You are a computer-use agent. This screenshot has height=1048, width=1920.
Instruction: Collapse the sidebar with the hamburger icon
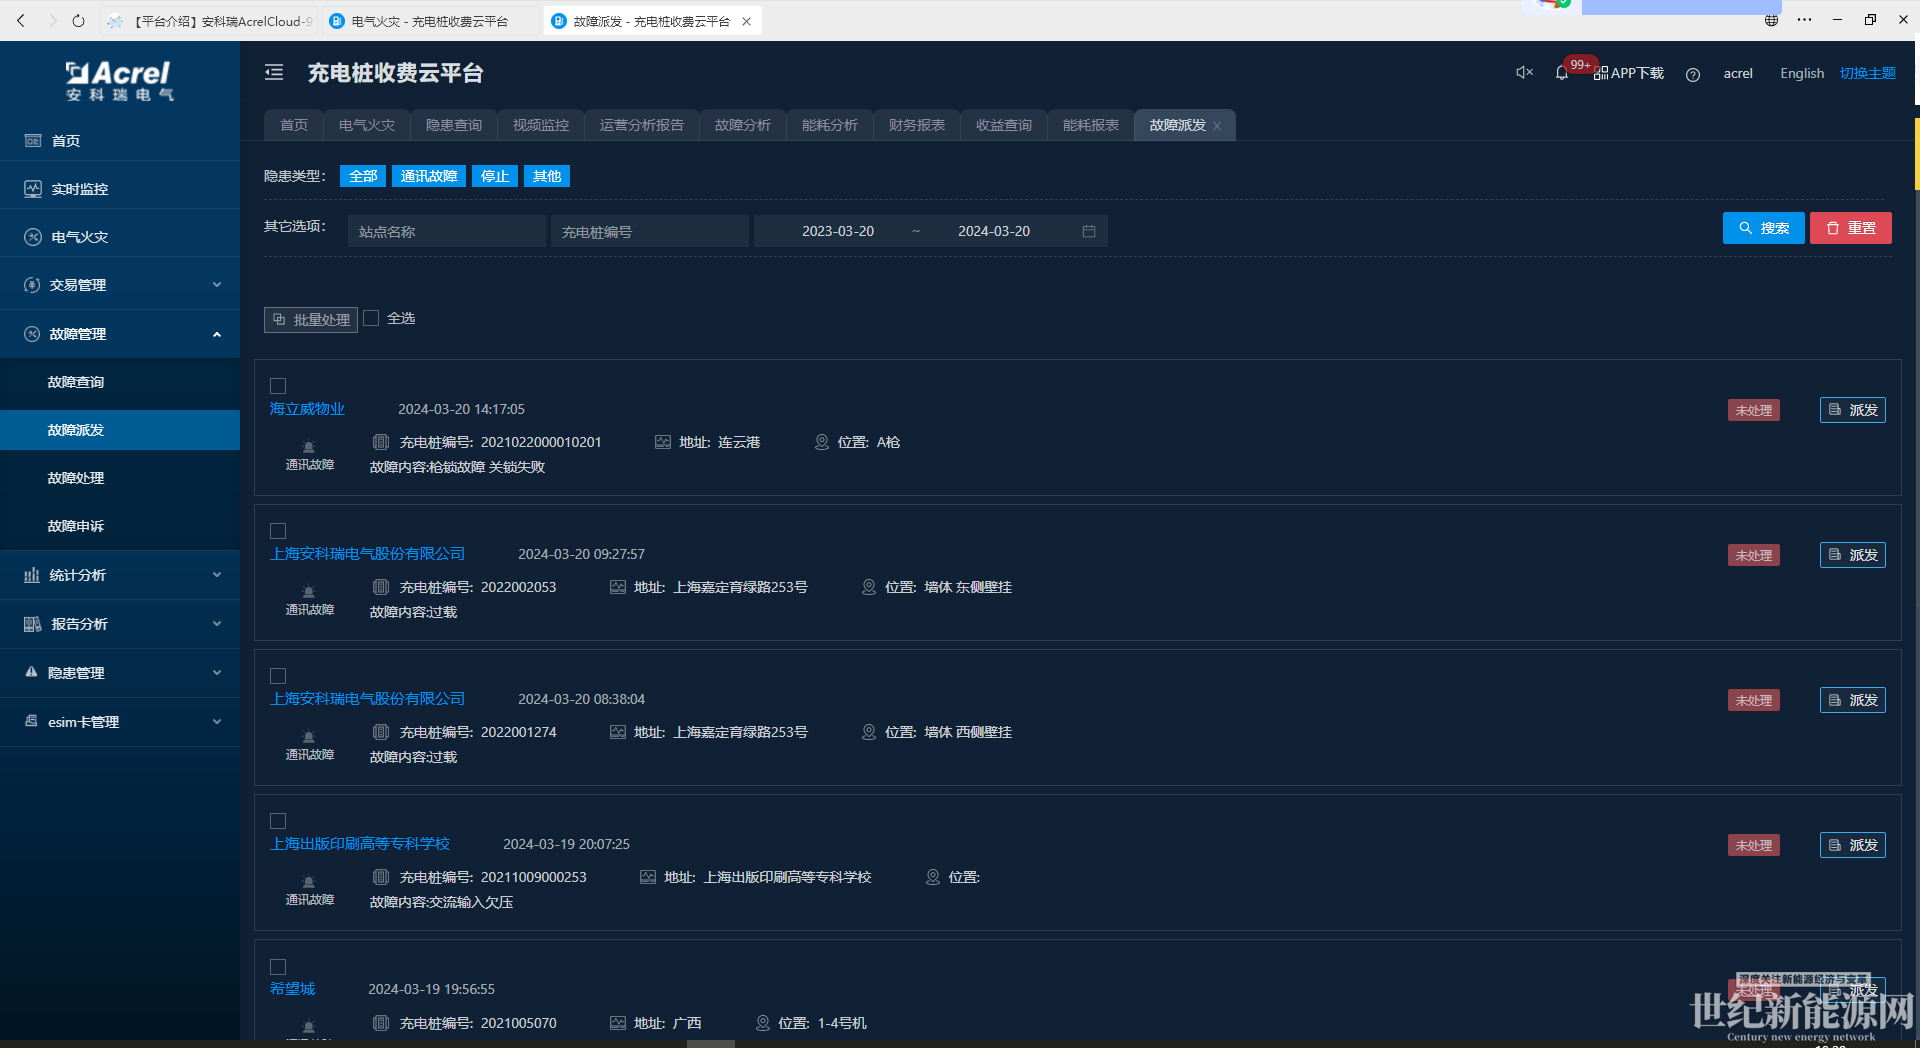[x=274, y=72]
